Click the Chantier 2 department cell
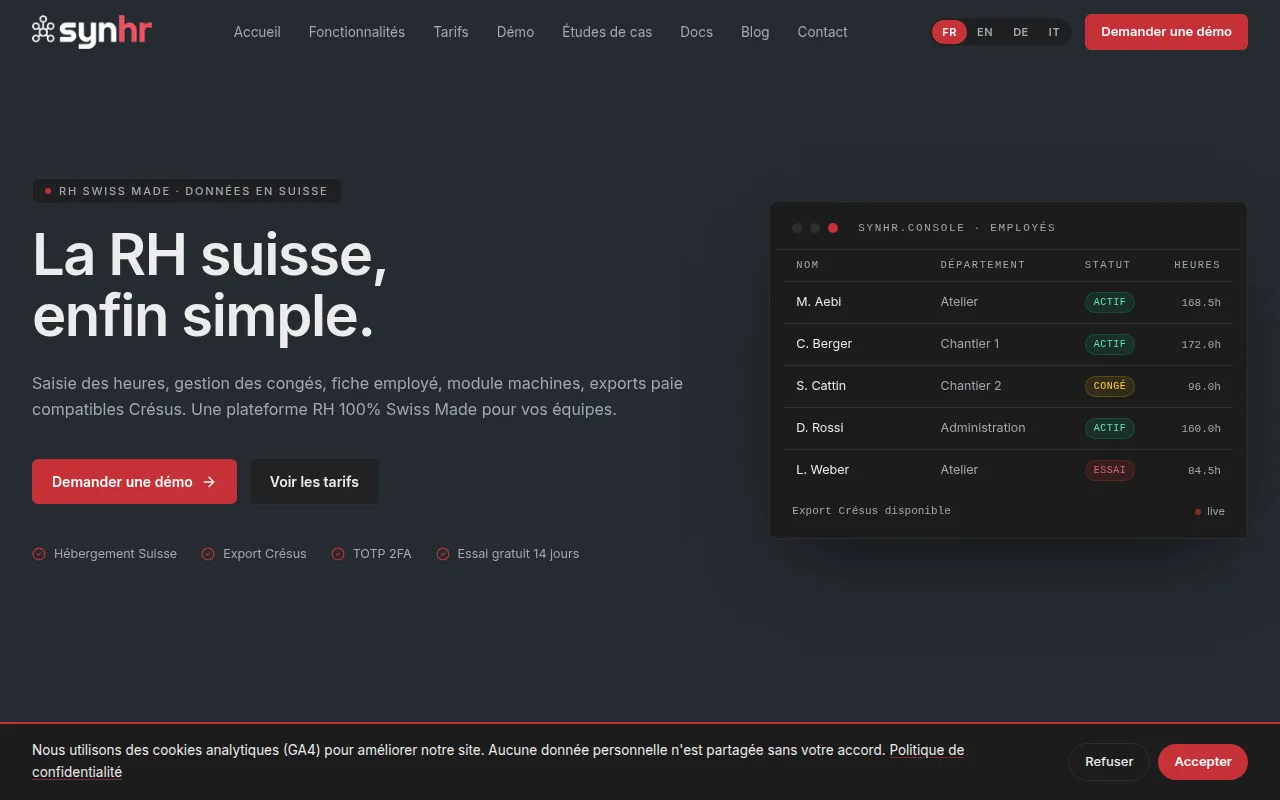Viewport: 1280px width, 800px height. [x=971, y=386]
